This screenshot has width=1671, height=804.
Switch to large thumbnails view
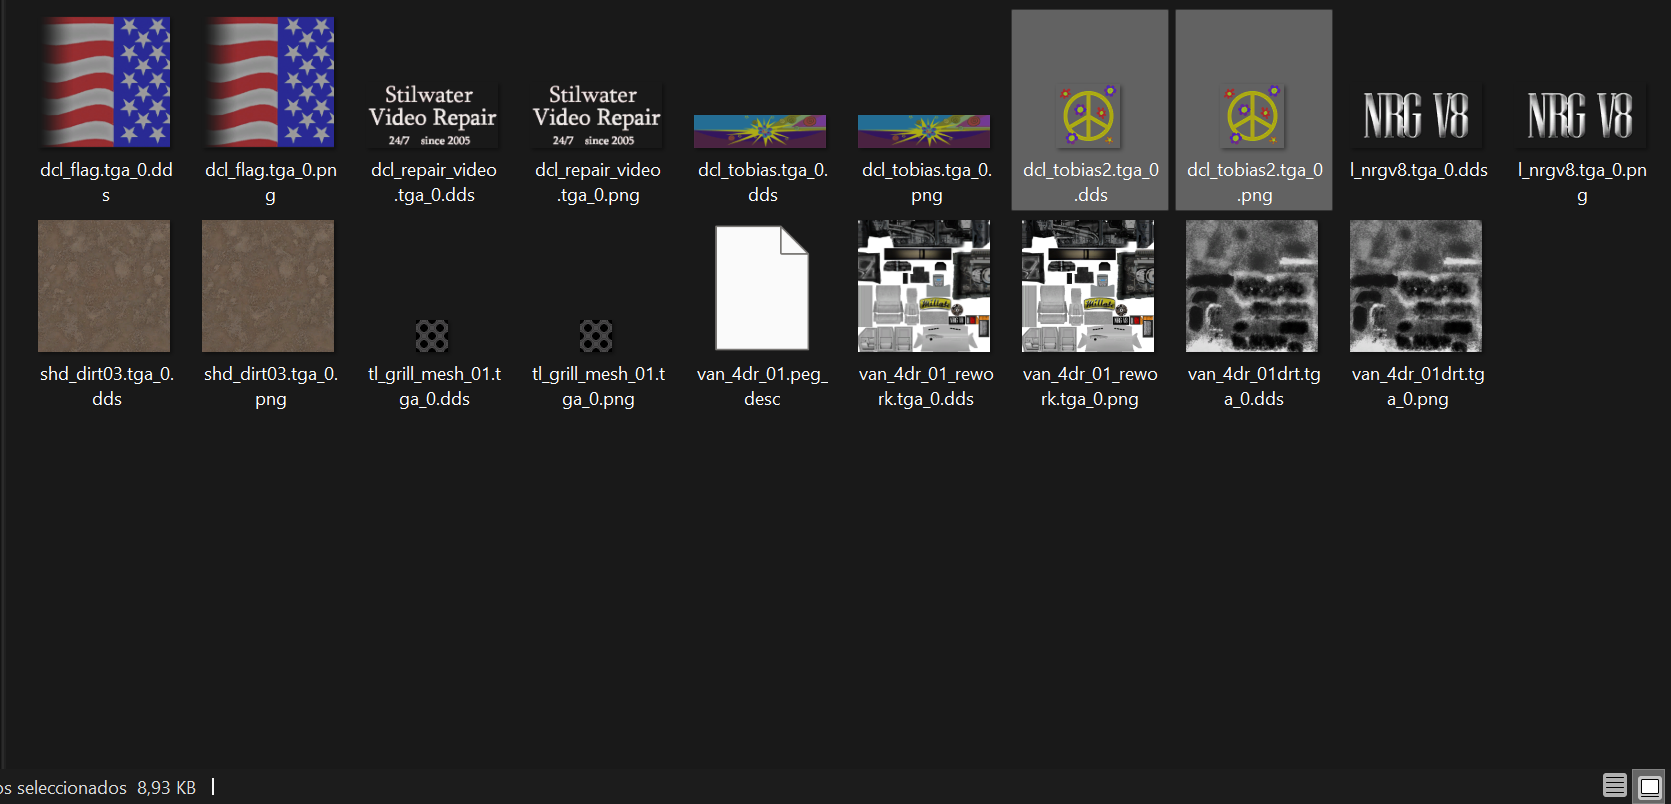[x=1650, y=786]
